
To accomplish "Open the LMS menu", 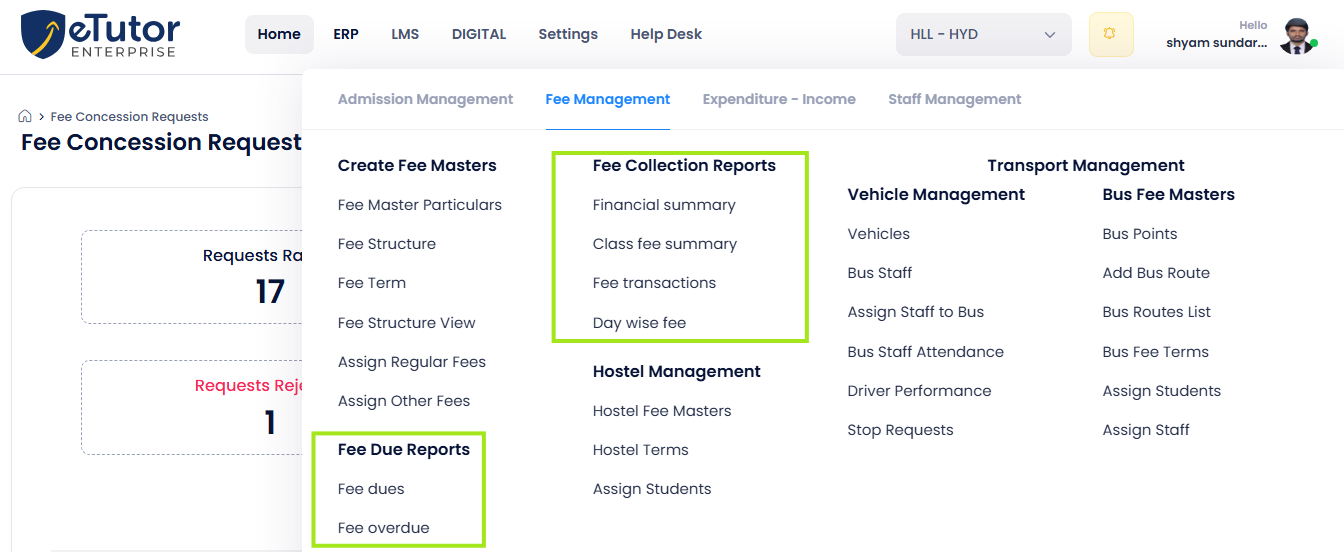I will [x=405, y=34].
